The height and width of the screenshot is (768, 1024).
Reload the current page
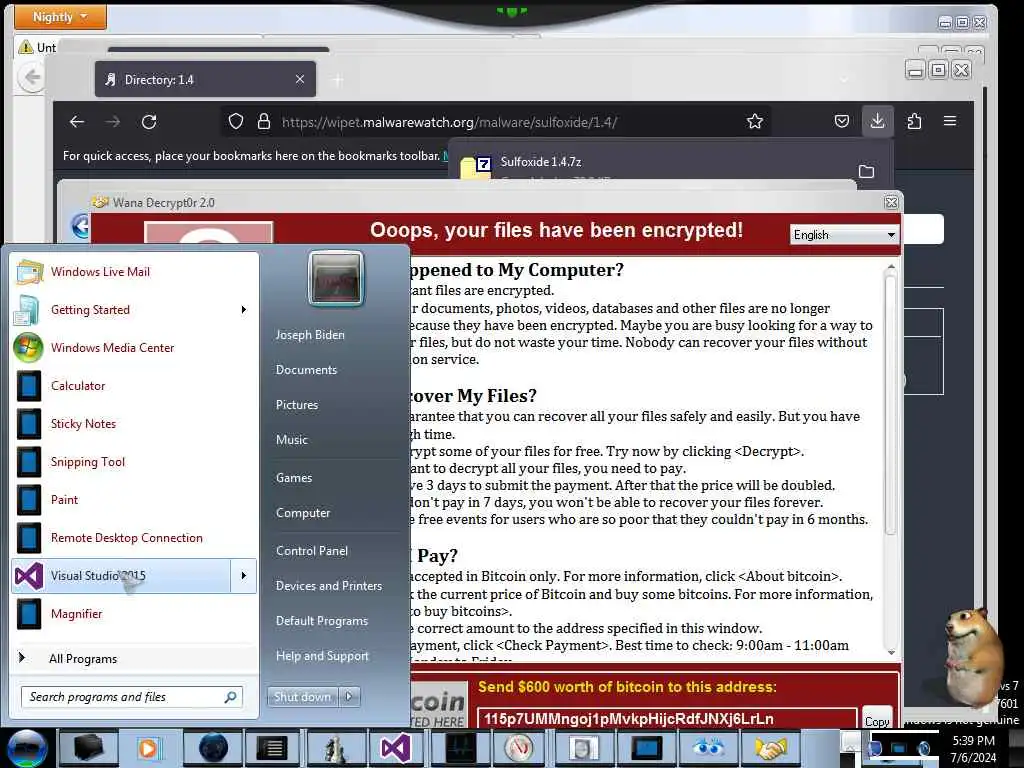(149, 121)
